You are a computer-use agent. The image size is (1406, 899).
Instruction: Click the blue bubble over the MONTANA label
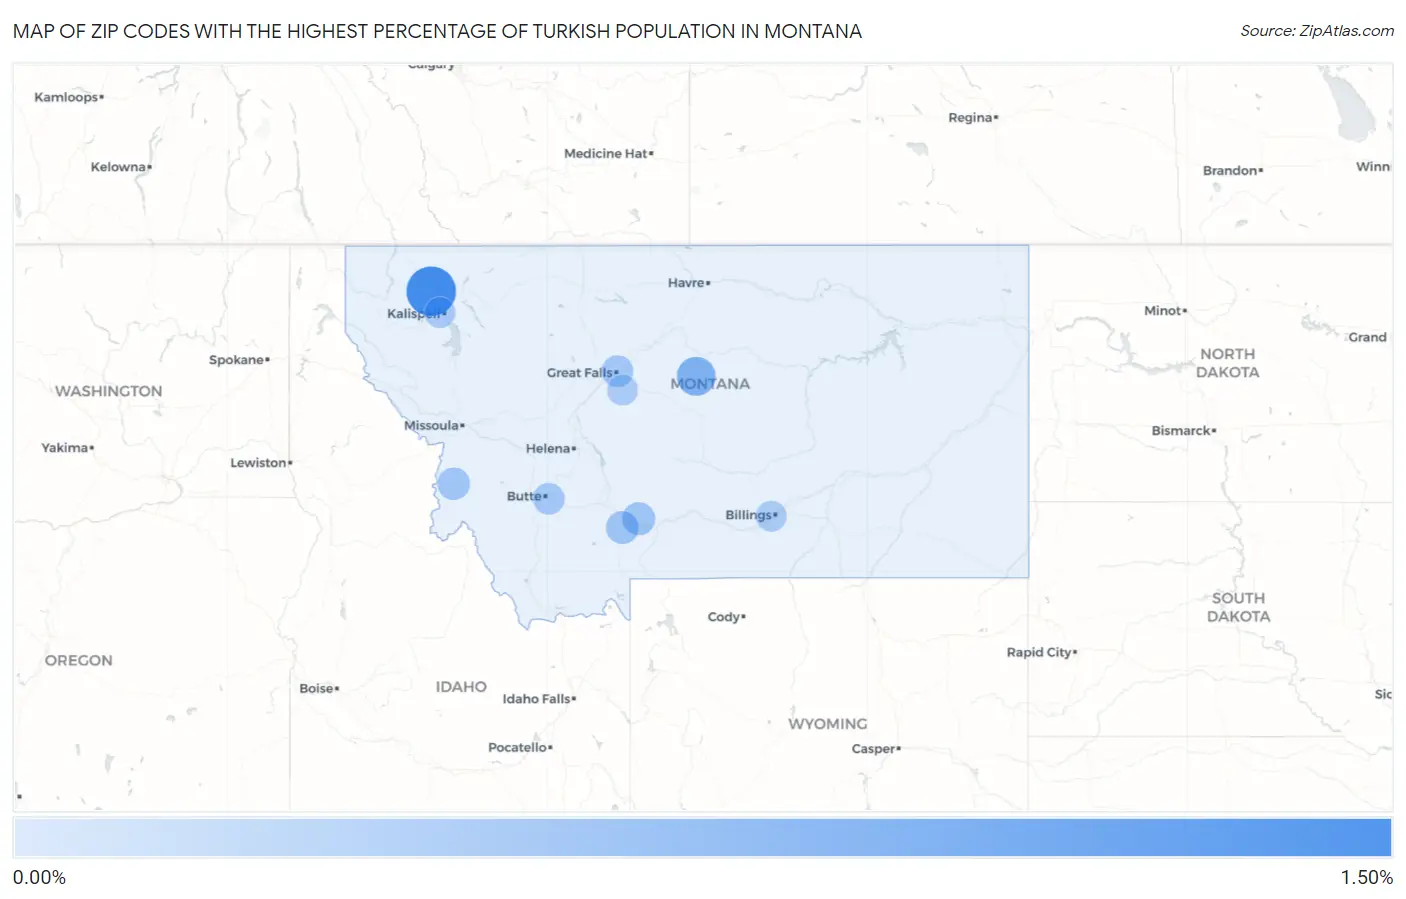[696, 376]
